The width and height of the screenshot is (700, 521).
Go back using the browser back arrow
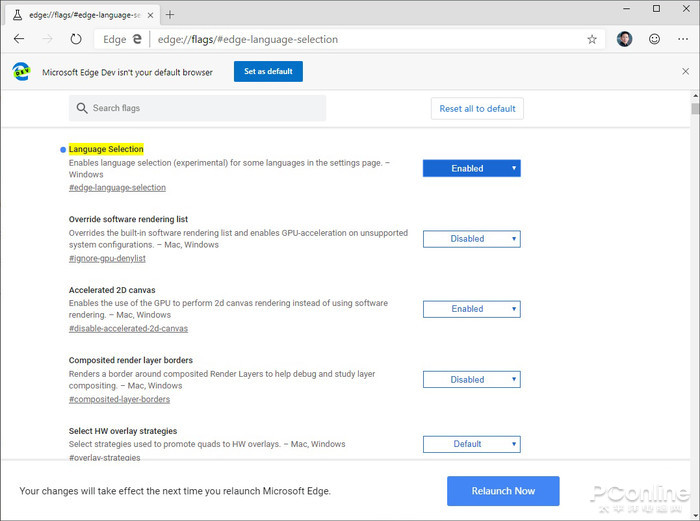[x=19, y=39]
